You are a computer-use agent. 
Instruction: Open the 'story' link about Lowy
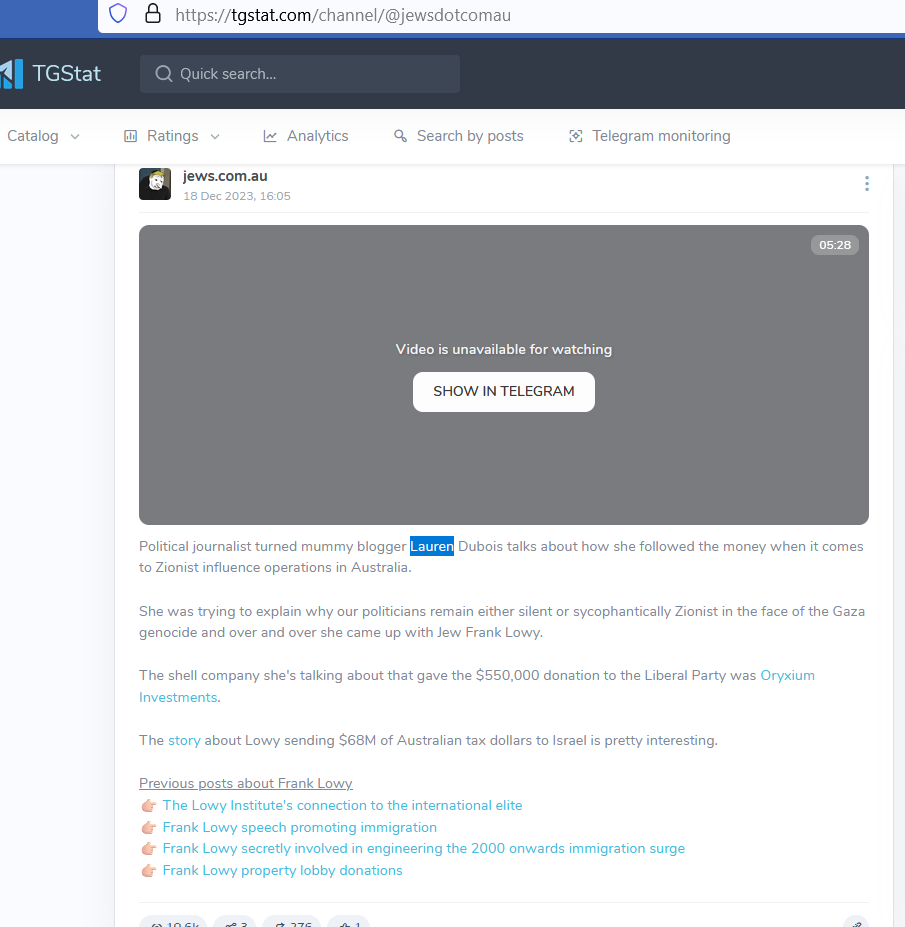(x=184, y=740)
